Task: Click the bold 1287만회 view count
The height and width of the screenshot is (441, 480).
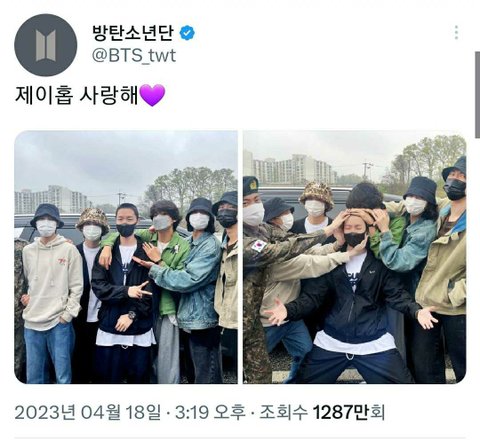Action: tap(349, 412)
